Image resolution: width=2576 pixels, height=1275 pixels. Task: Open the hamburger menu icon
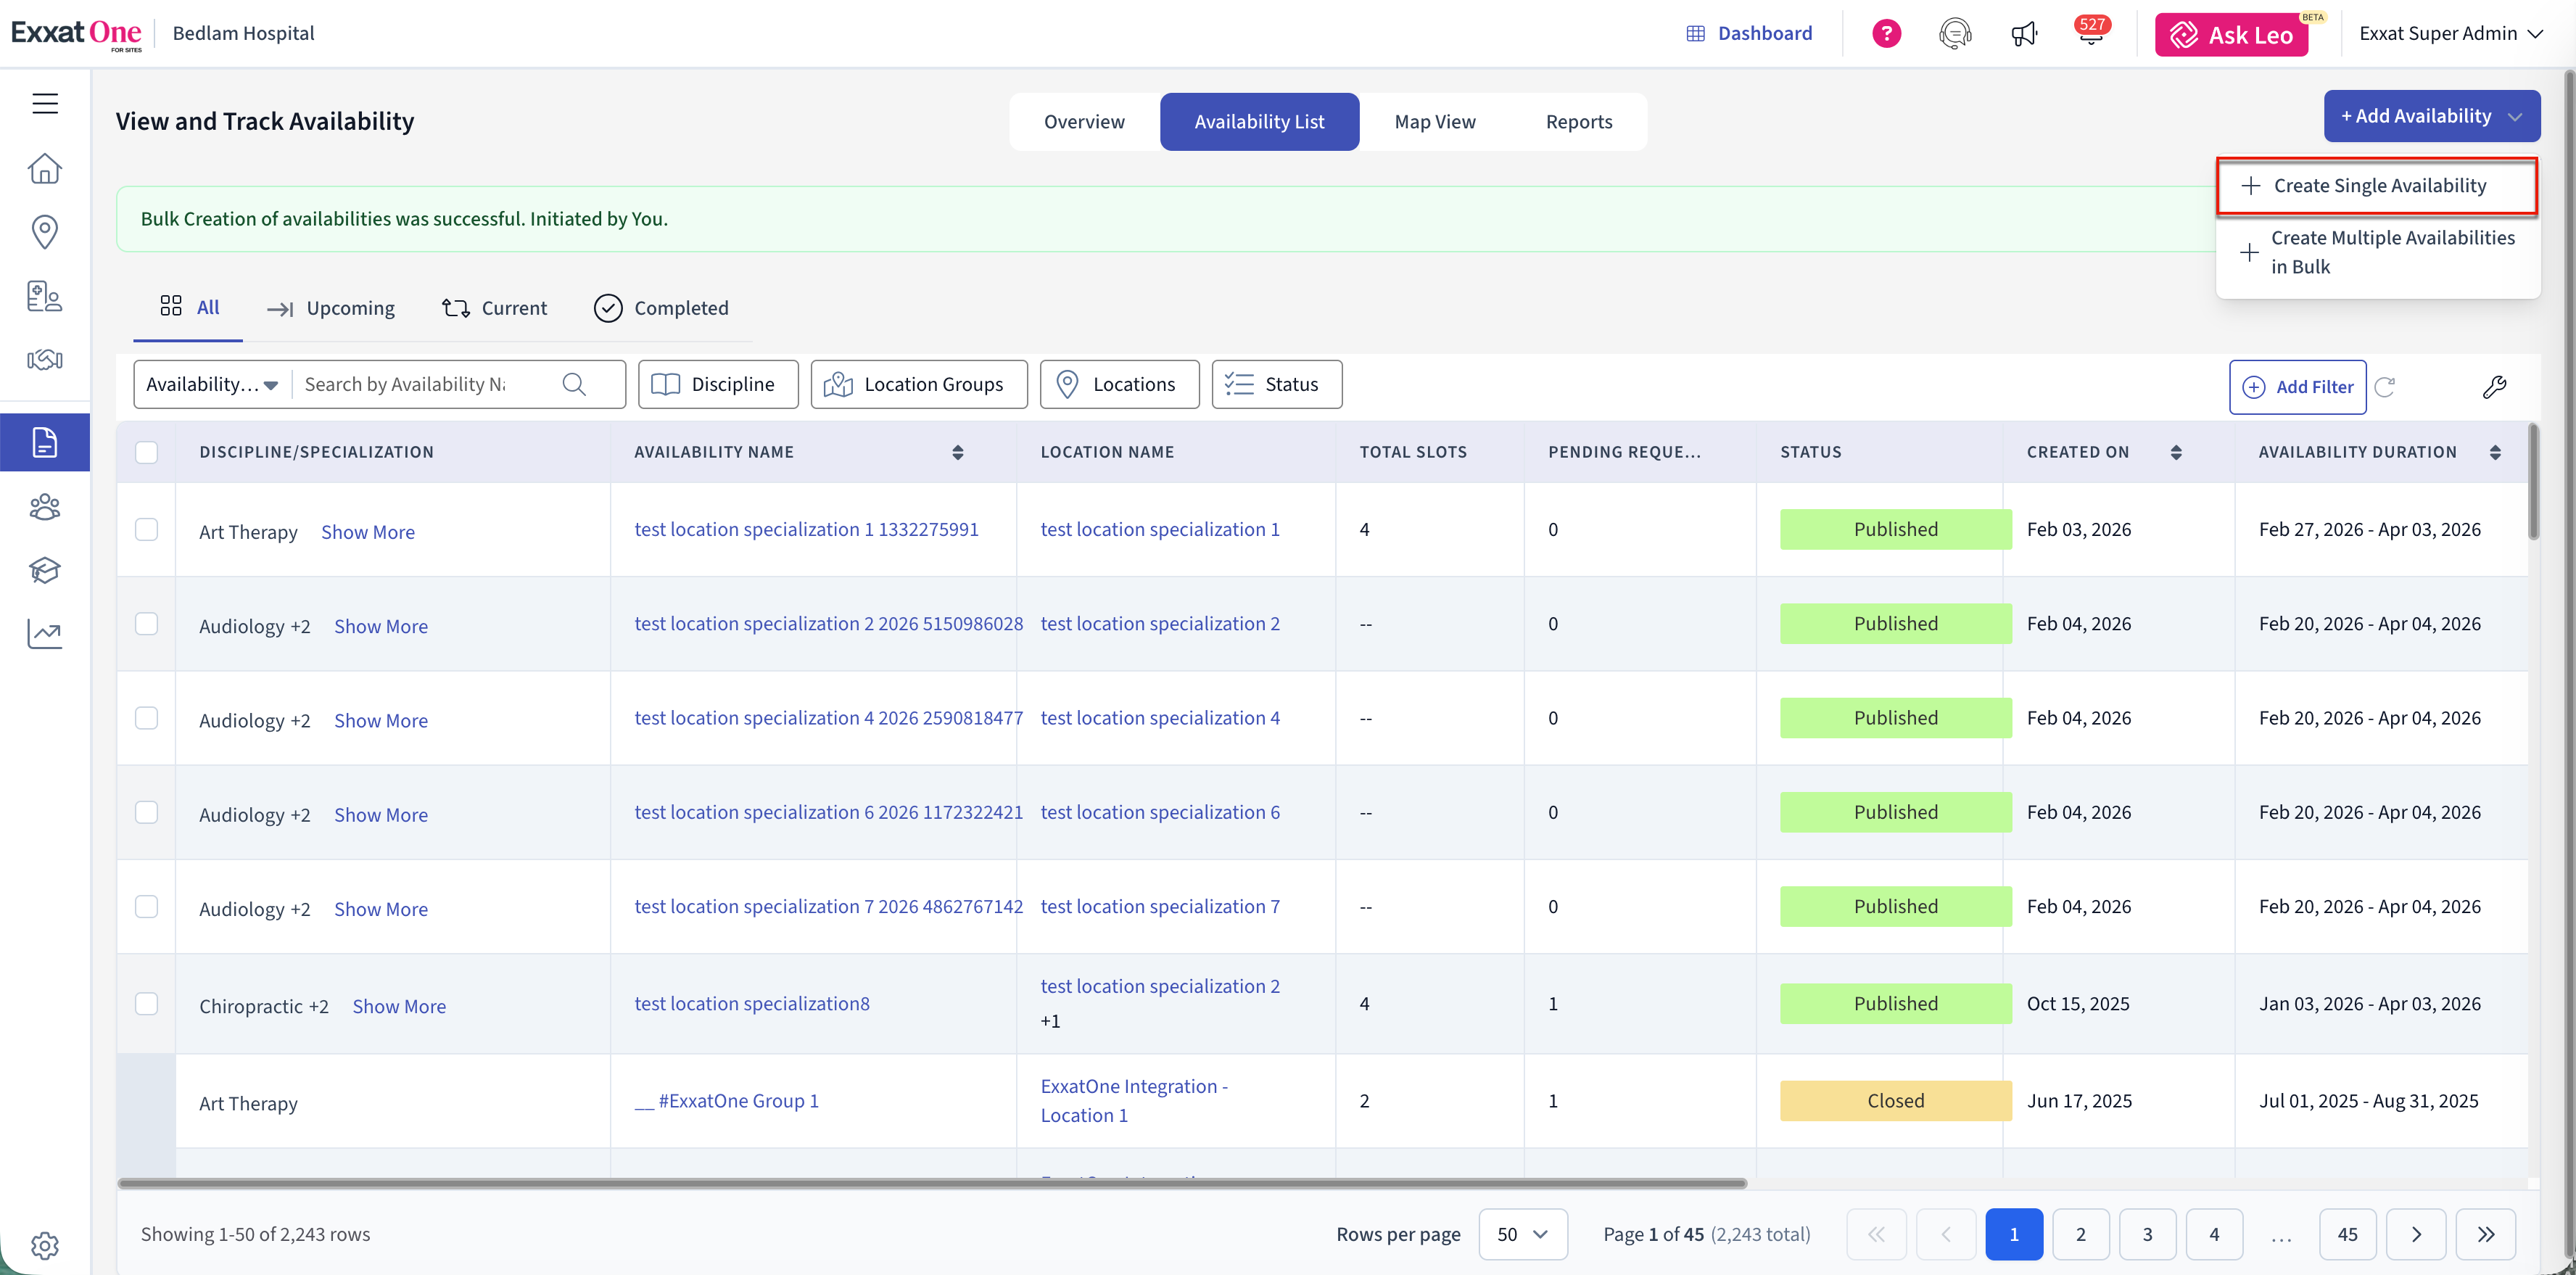[45, 103]
